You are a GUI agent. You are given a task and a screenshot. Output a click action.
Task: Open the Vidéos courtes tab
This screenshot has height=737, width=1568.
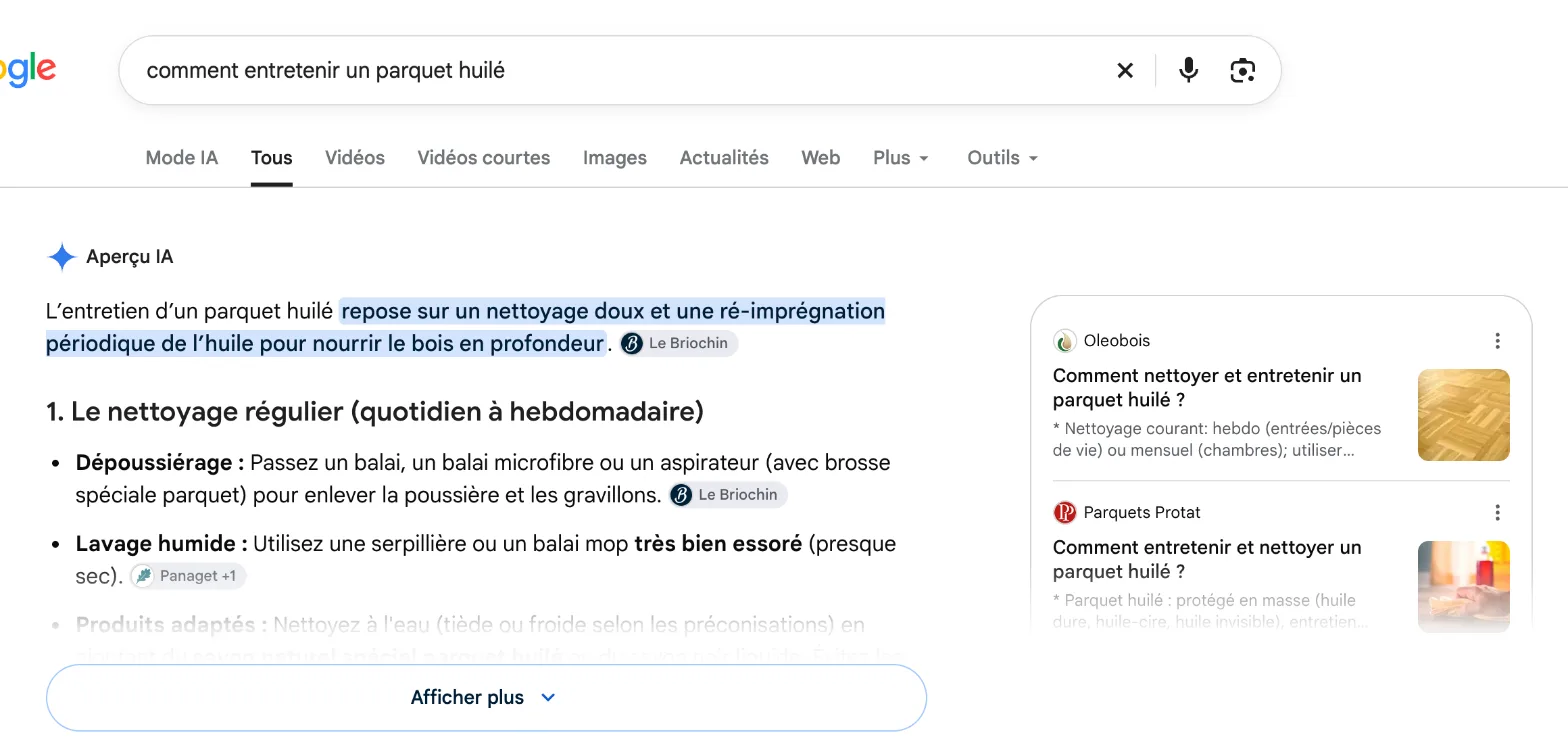pos(484,158)
